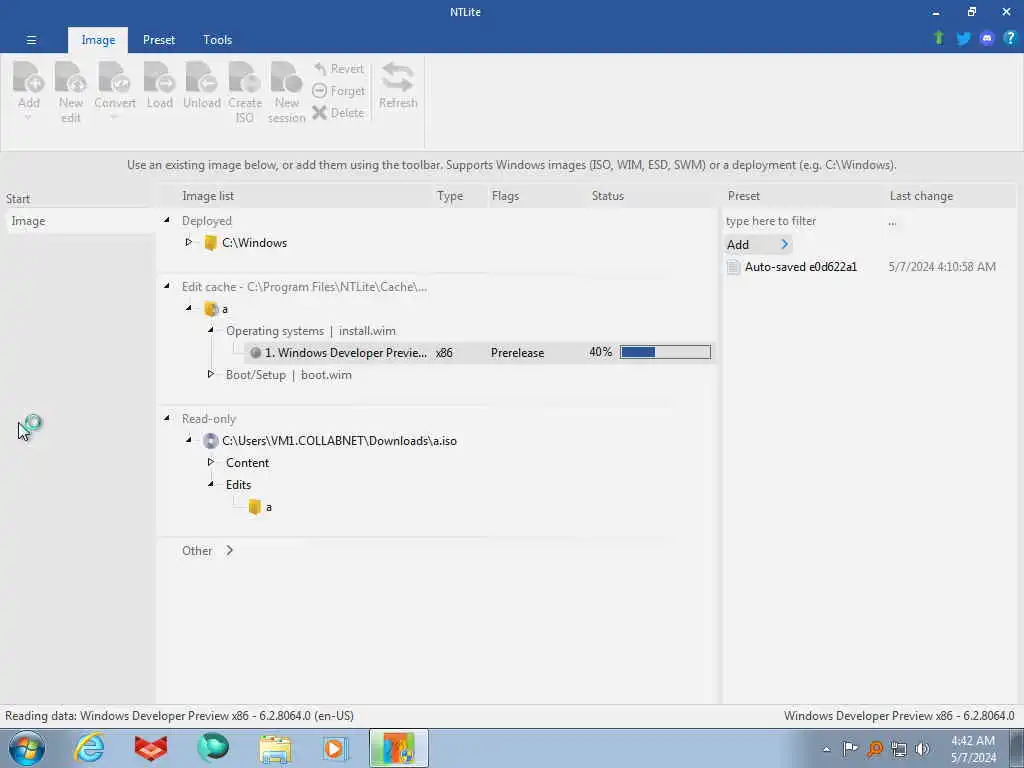
Task: Open the hamburger main menu
Action: click(31, 40)
